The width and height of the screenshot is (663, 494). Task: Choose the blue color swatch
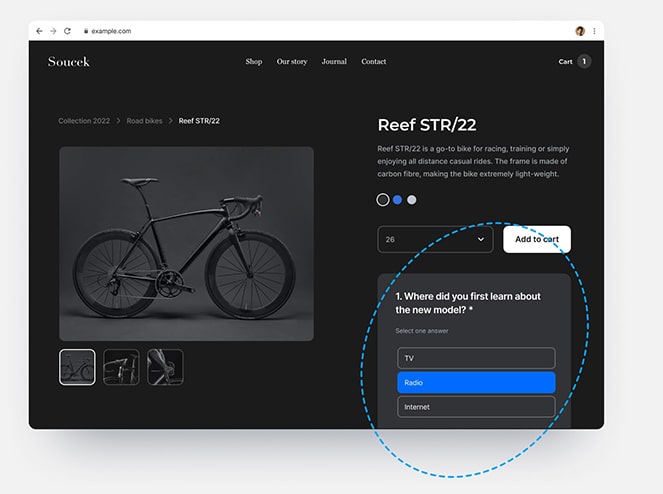[397, 200]
